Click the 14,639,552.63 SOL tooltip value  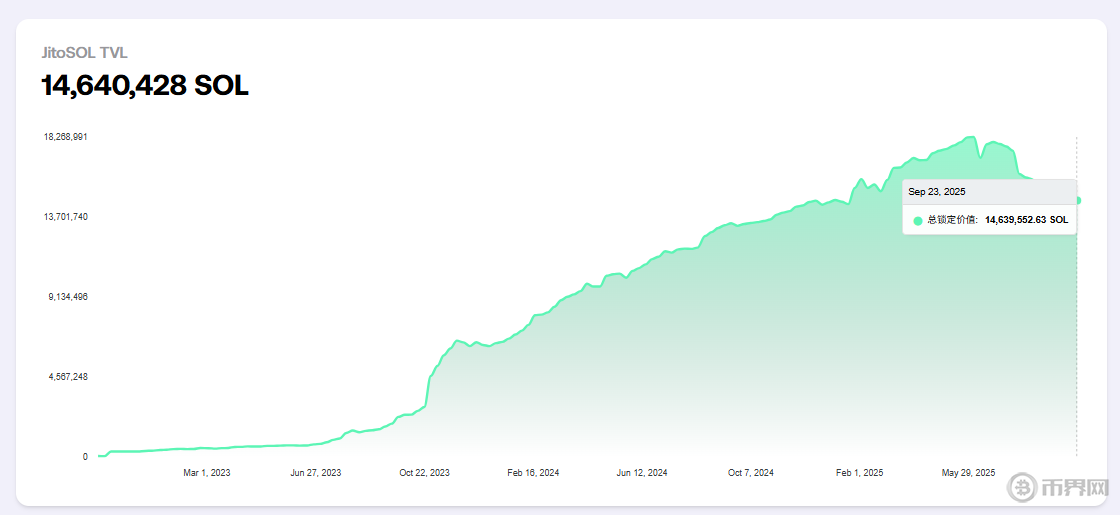click(1026, 220)
